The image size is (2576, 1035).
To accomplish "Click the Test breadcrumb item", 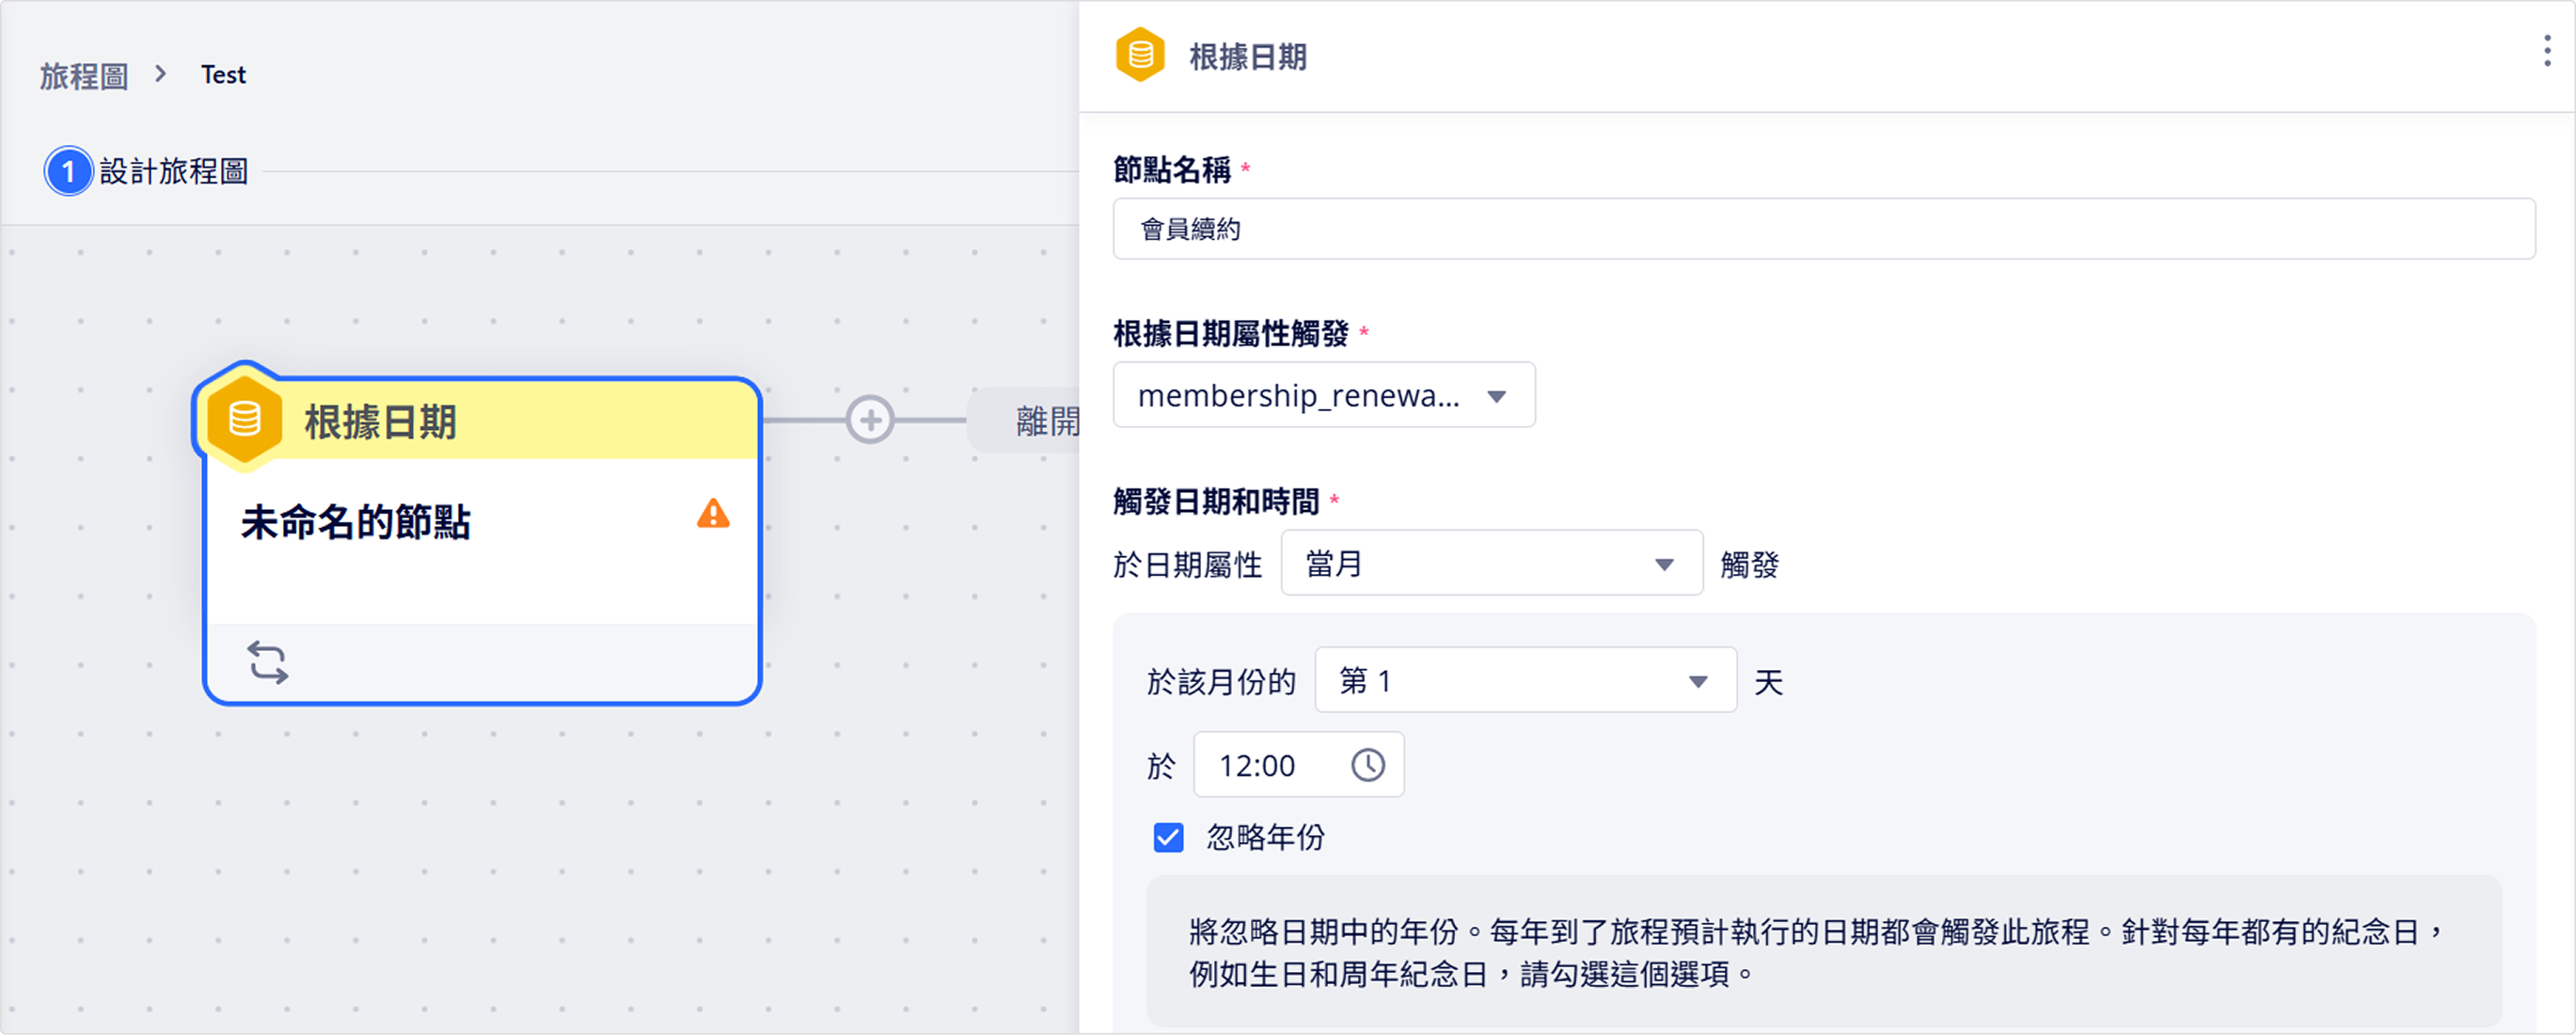I will 223,76.
